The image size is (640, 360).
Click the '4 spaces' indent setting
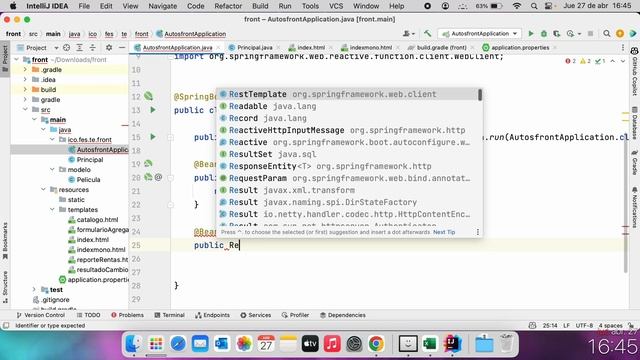click(x=610, y=325)
